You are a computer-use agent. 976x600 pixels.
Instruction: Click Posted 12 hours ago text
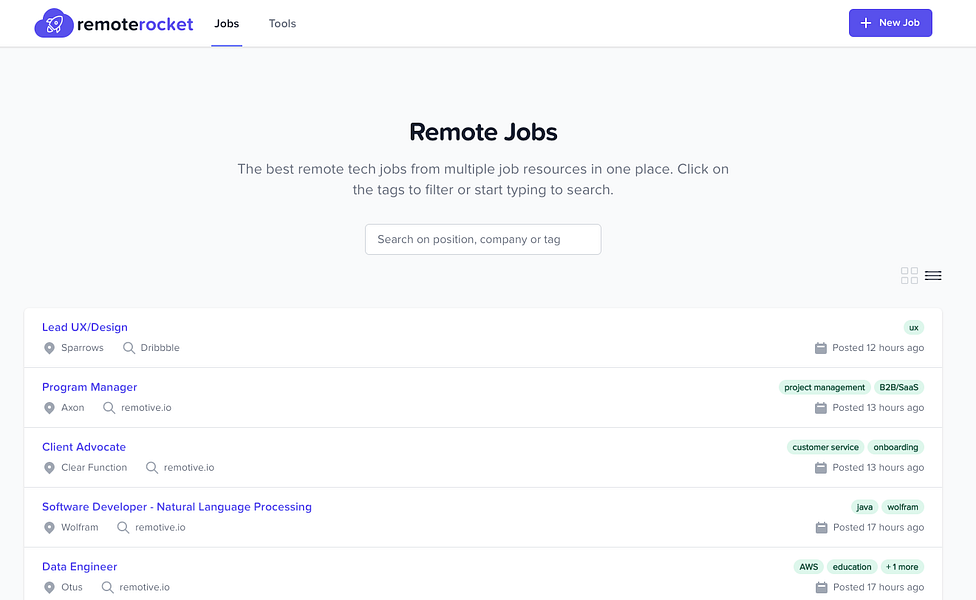click(x=878, y=348)
